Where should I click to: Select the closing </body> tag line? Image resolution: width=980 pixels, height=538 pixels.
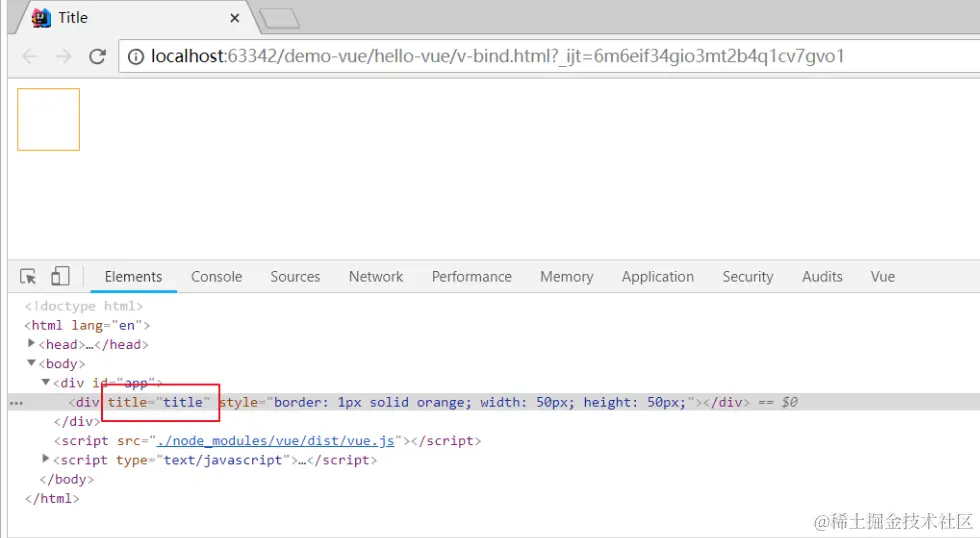[66, 479]
